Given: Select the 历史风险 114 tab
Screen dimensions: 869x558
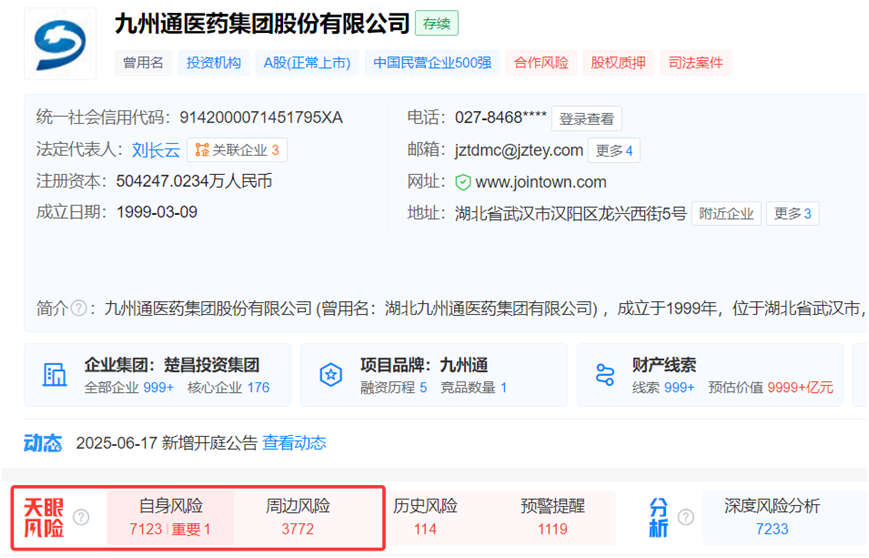Looking at the screenshot, I should click(425, 518).
